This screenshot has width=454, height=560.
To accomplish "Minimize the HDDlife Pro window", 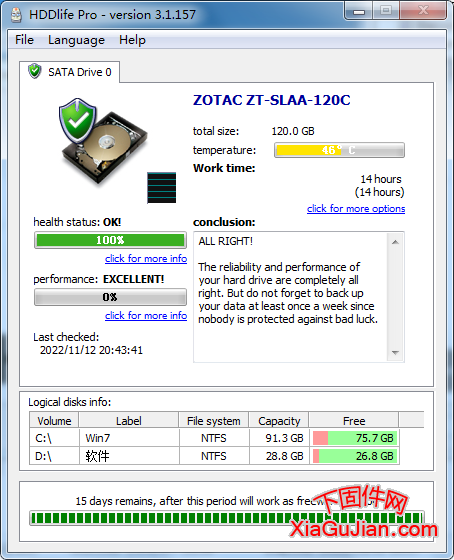I will click(359, 11).
